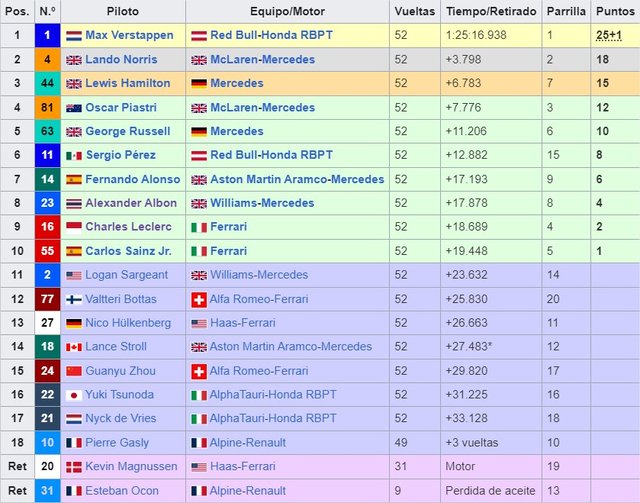640x503 pixels.
Task: Open the Fernando Alonso driver link
Action: [133, 179]
